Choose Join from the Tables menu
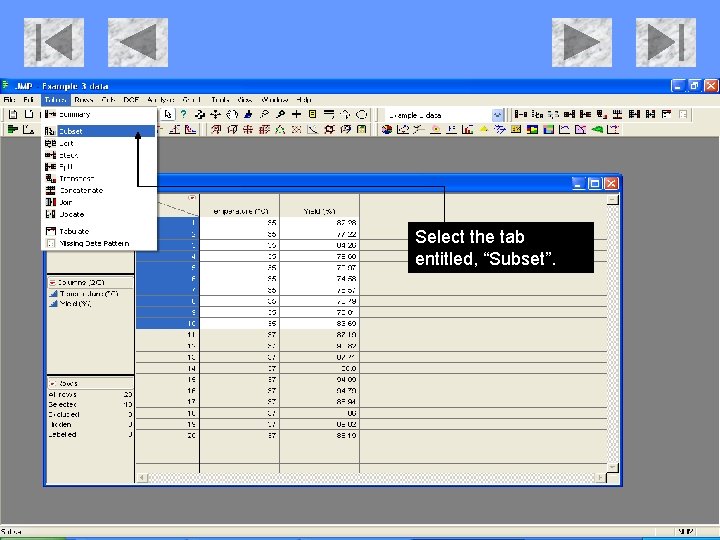Screen dimensions: 720x540 click(99, 202)
